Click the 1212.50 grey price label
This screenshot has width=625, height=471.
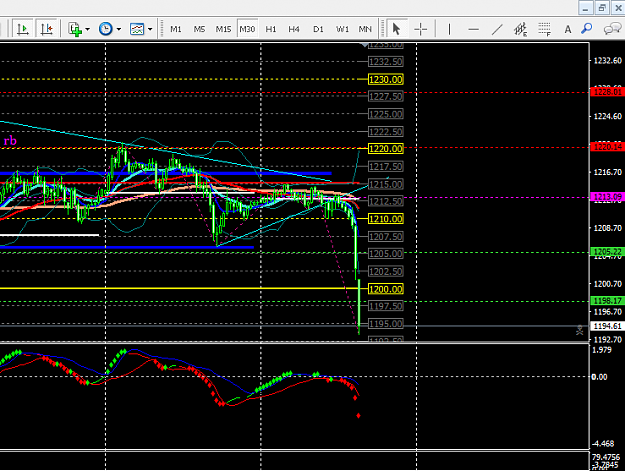[385, 201]
